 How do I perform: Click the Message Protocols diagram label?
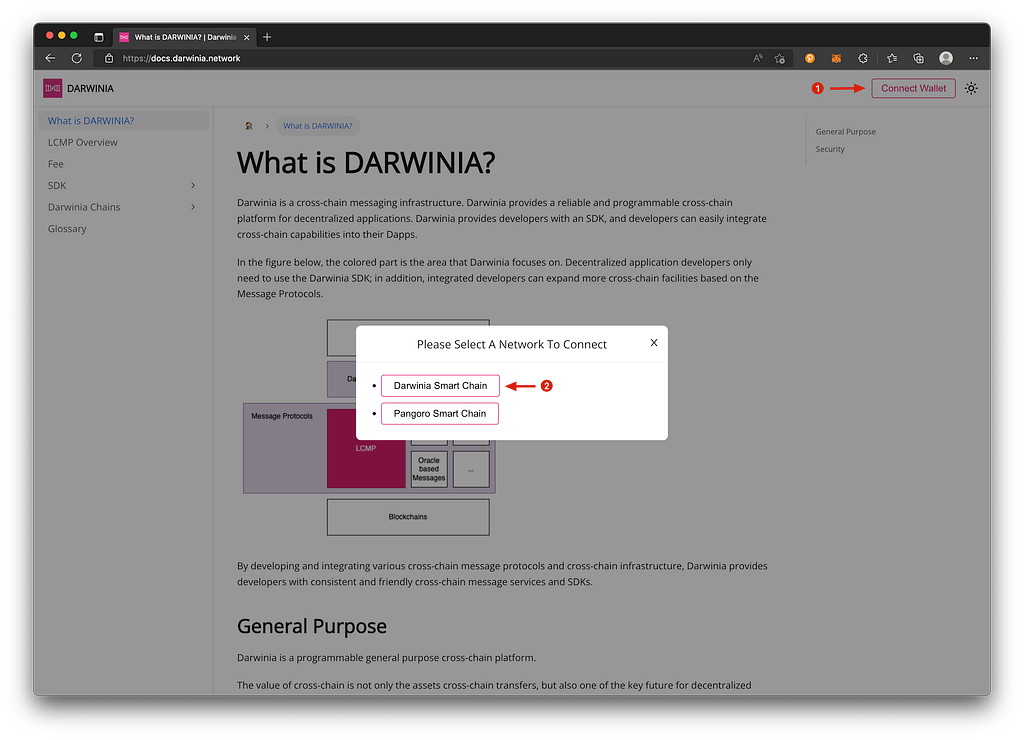click(281, 416)
